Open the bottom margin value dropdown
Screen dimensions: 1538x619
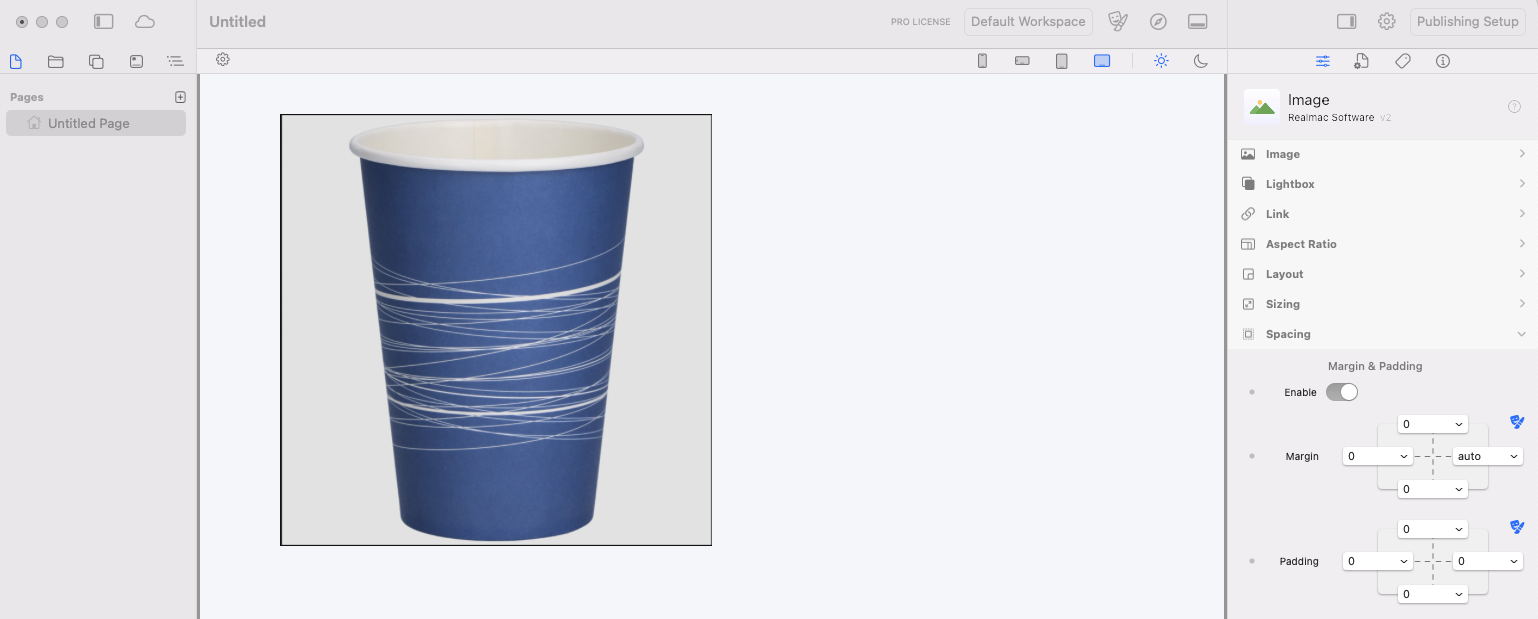pyautogui.click(x=1432, y=489)
